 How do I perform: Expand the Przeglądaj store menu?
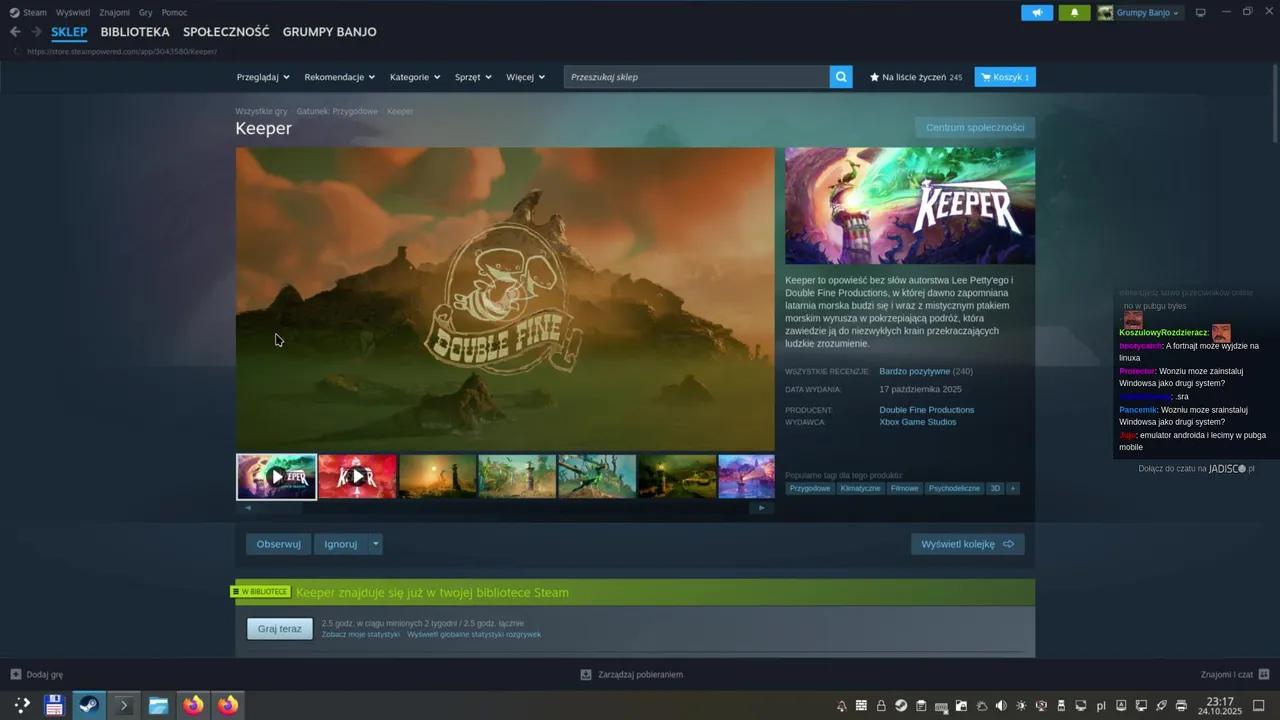(x=263, y=77)
